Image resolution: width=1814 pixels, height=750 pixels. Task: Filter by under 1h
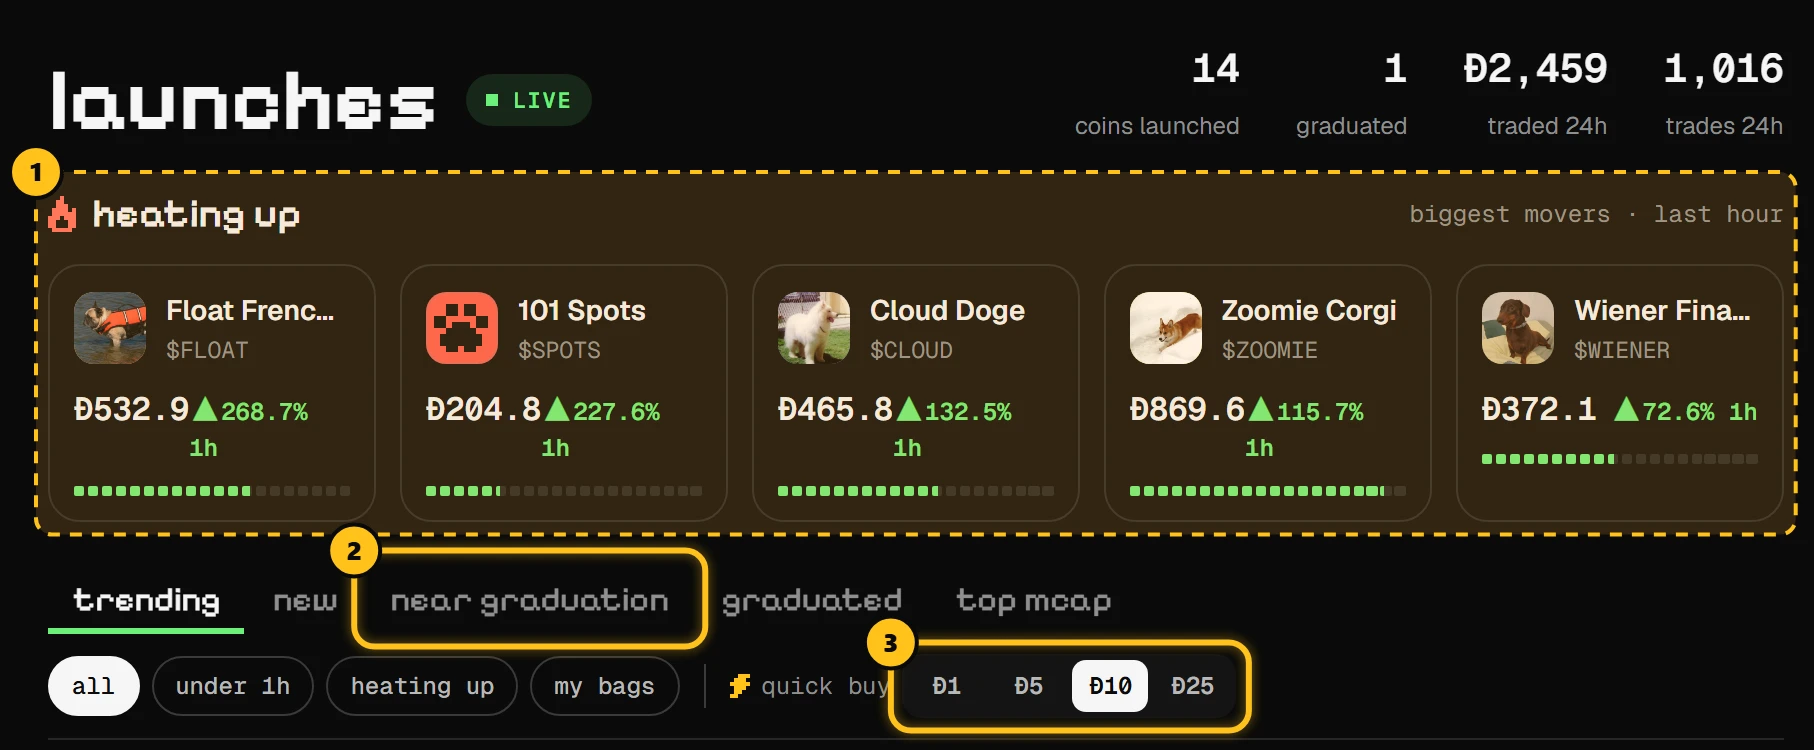233,686
